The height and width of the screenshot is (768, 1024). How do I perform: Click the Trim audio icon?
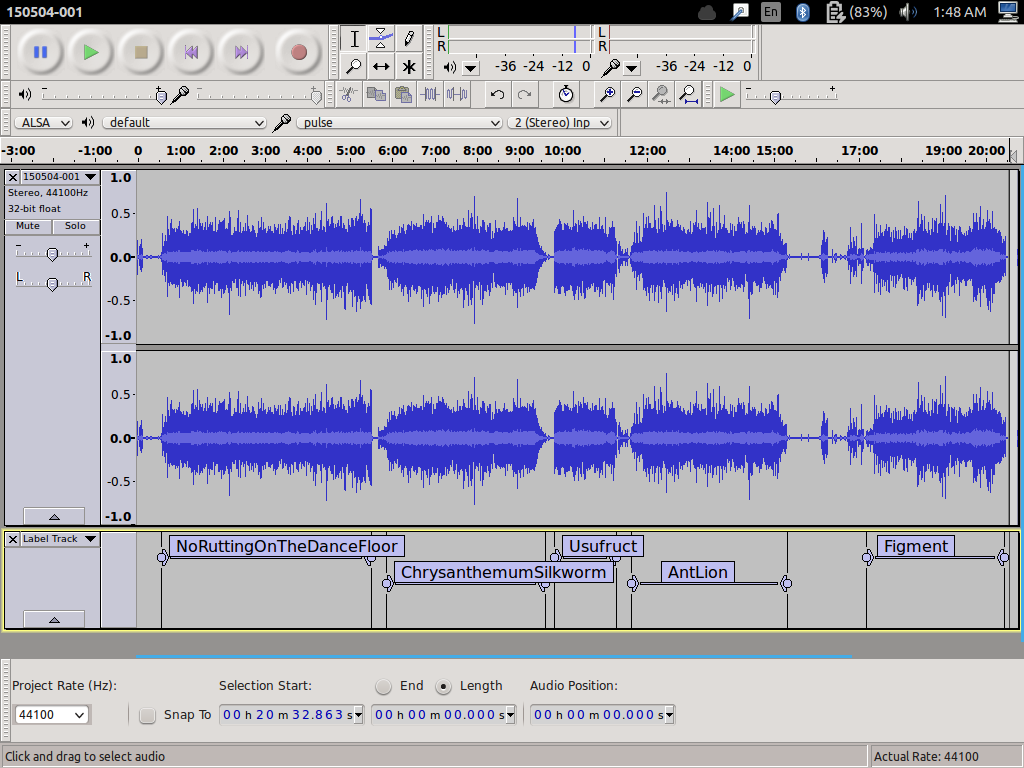[x=430, y=94]
